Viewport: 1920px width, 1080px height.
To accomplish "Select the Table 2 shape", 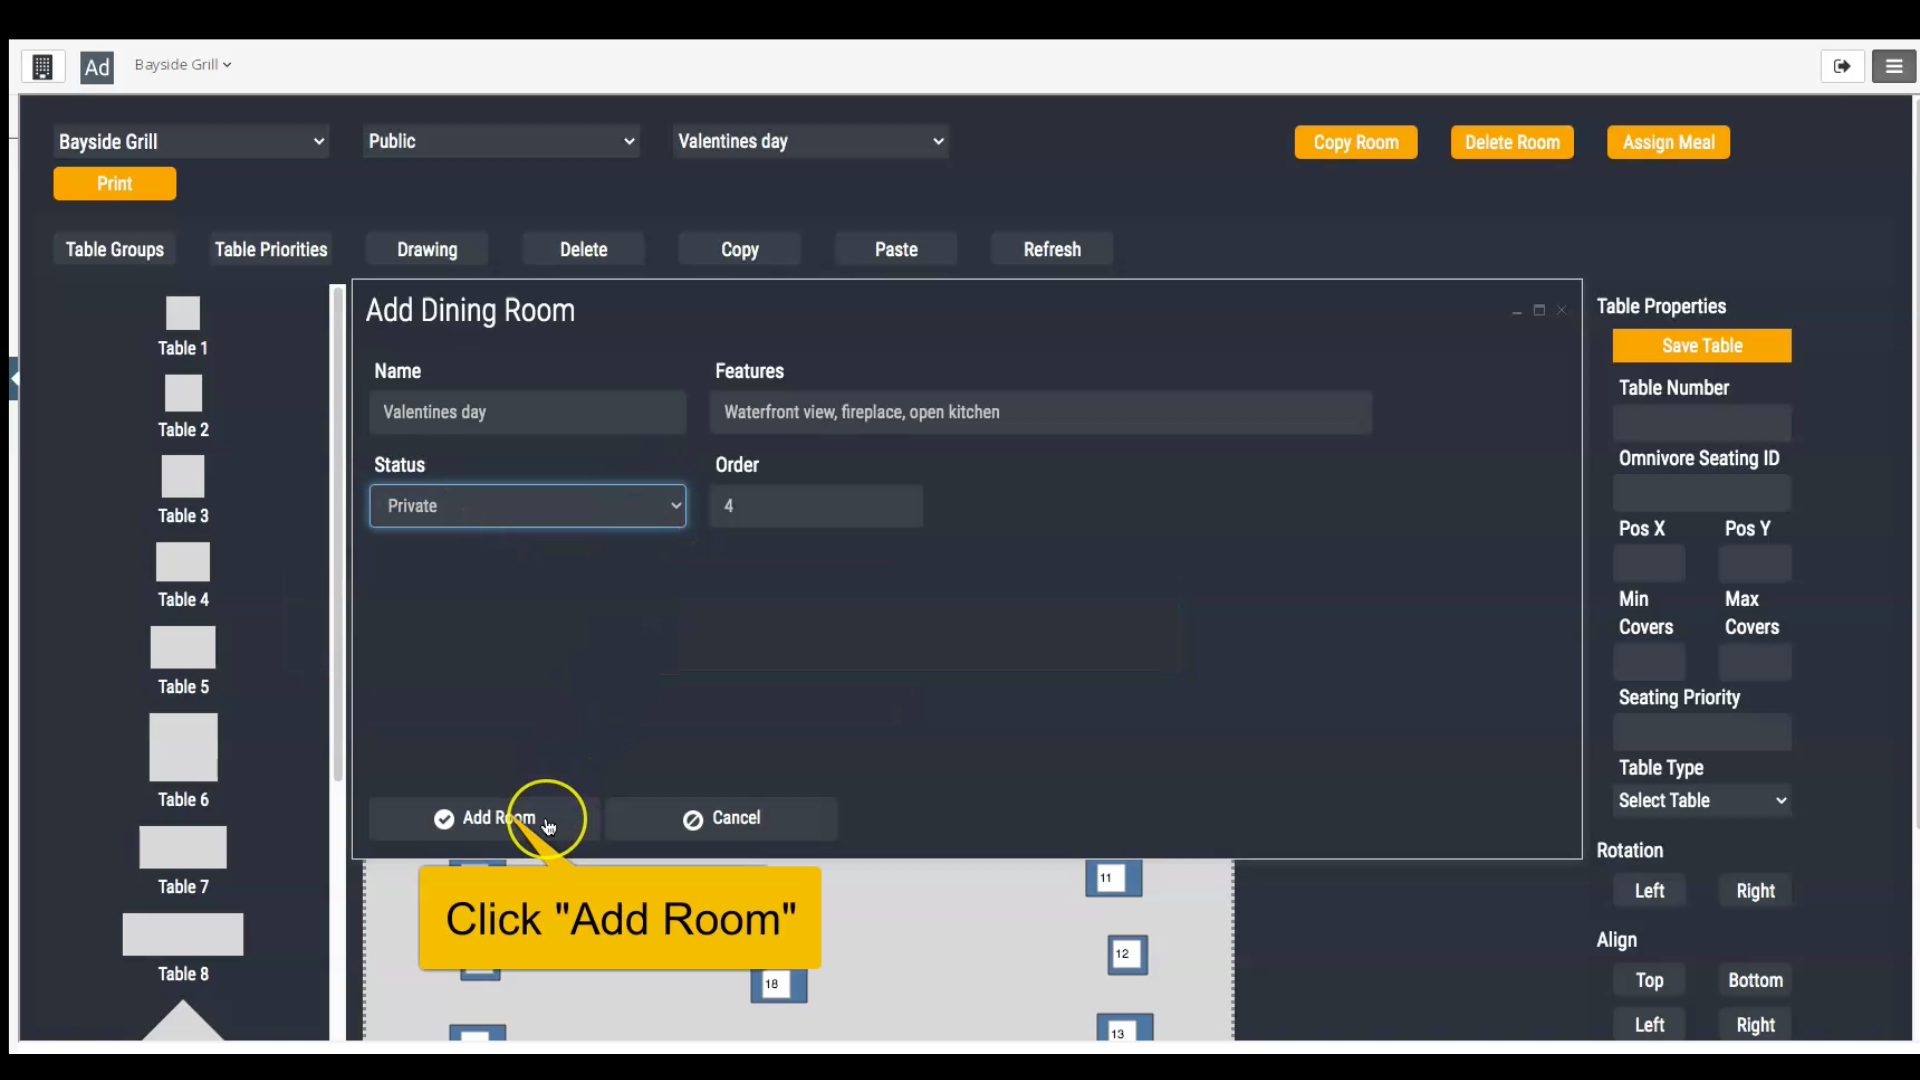I will 183,393.
